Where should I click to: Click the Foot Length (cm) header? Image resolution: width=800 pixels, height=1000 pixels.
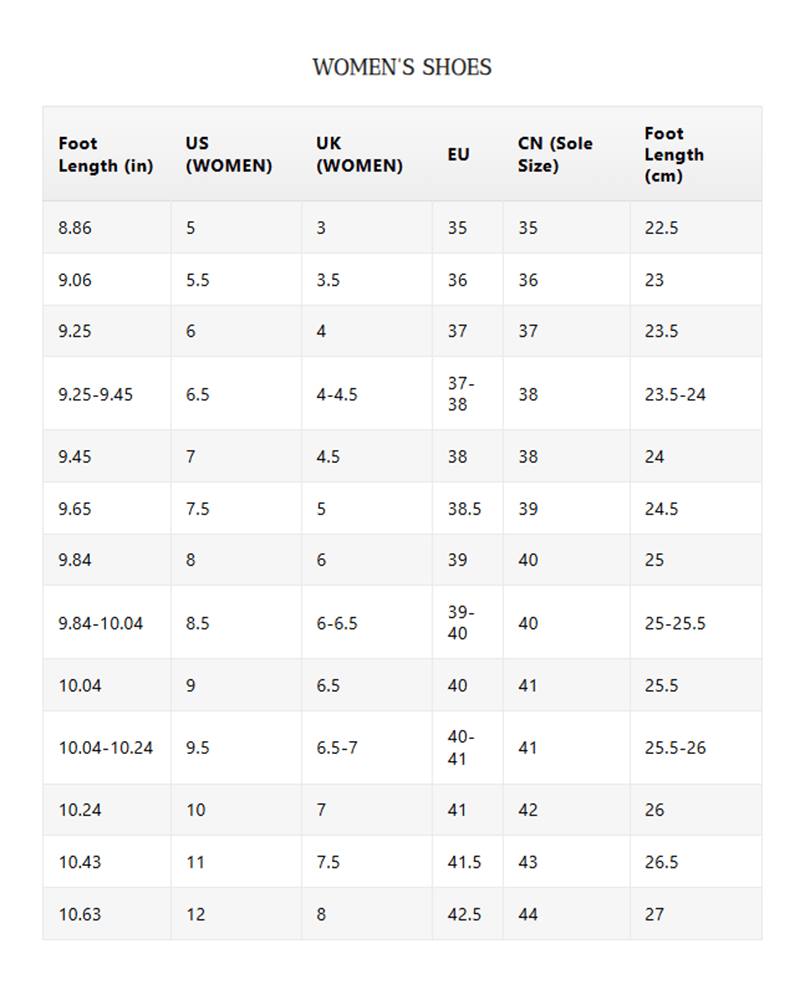[674, 155]
